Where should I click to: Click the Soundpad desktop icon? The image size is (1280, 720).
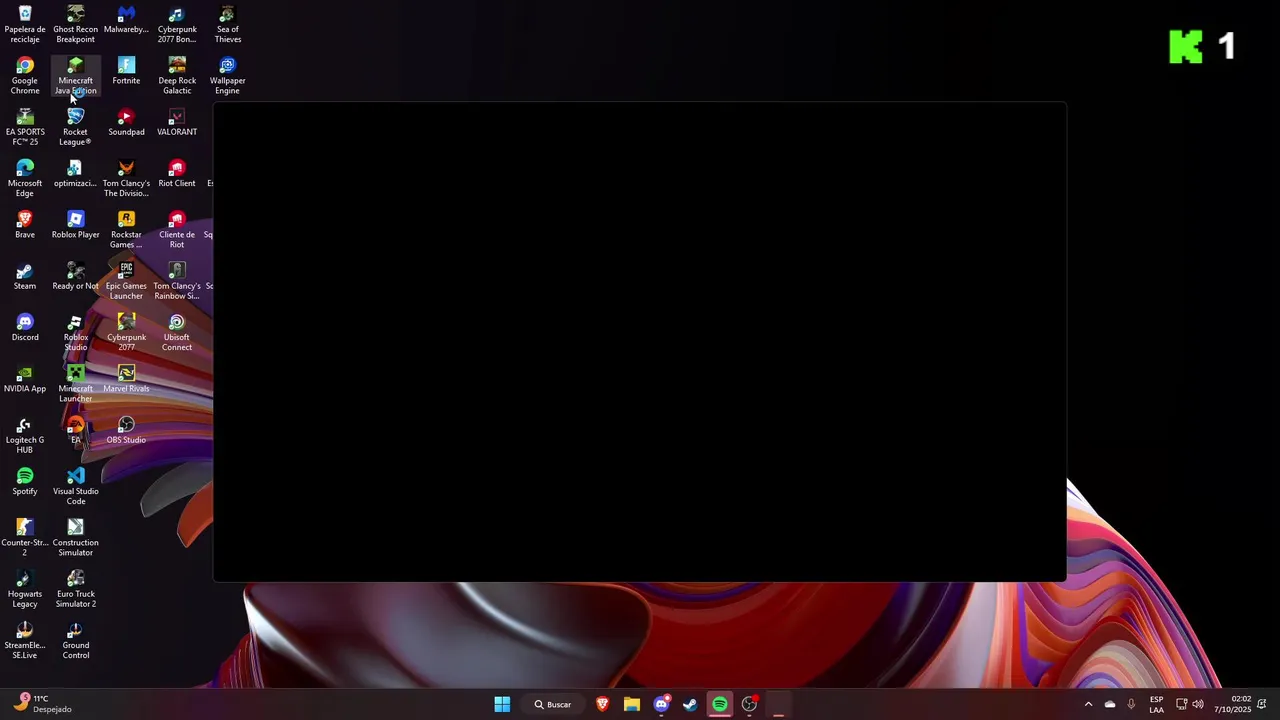pyautogui.click(x=126, y=122)
